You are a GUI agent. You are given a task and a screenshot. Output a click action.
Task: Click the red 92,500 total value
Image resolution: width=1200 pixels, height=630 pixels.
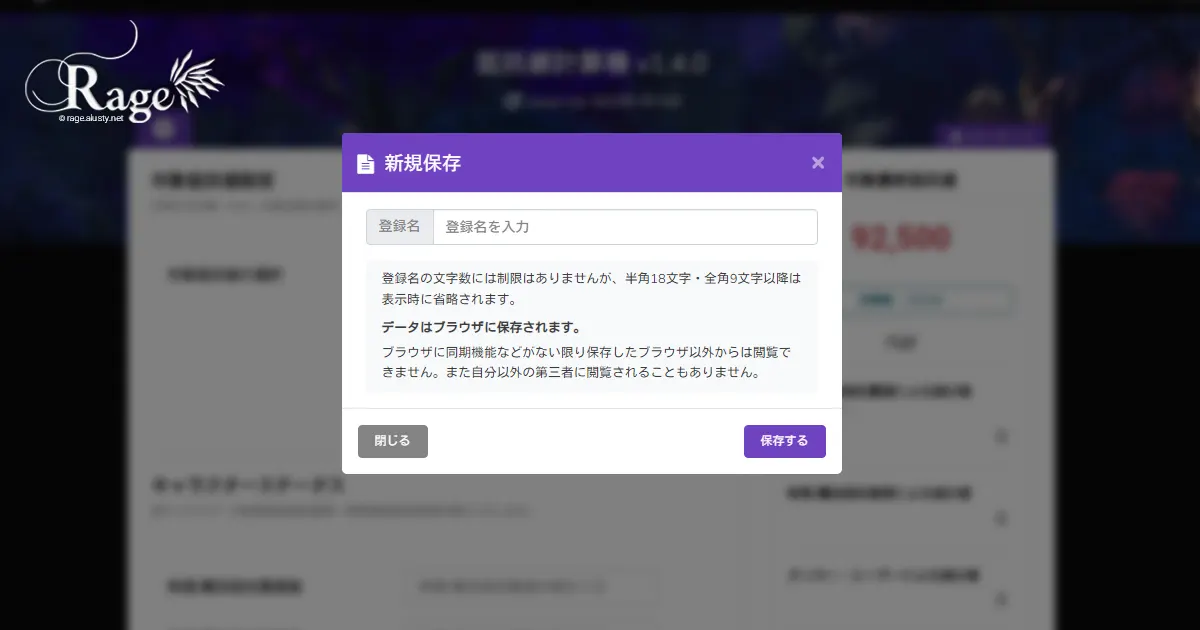(903, 238)
